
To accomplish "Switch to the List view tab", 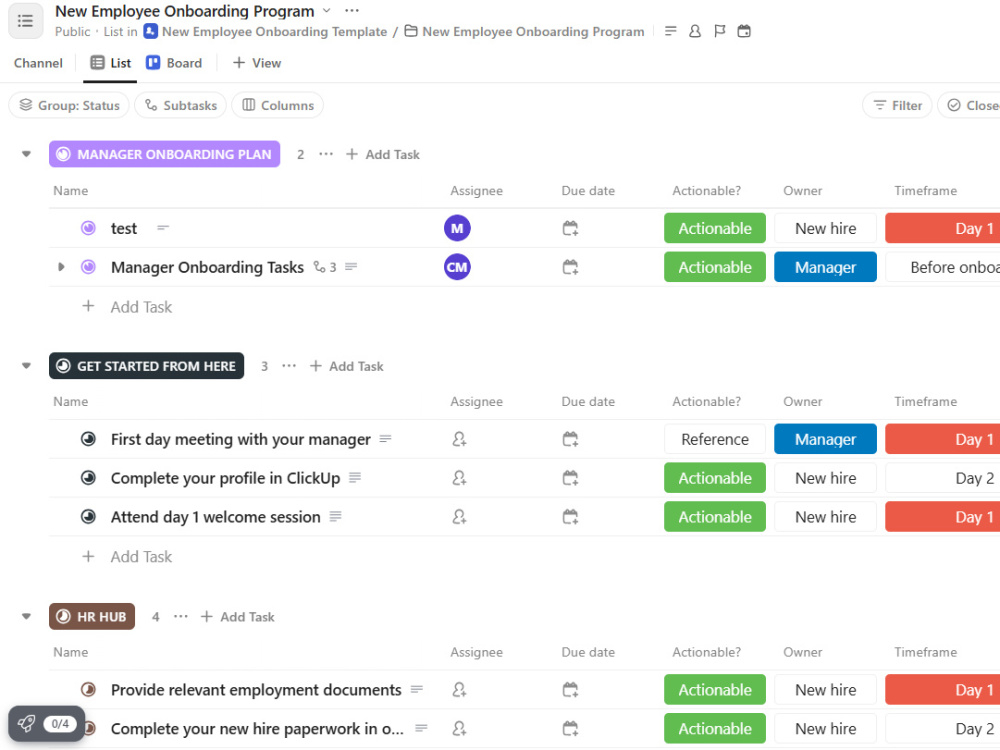I will 111,63.
